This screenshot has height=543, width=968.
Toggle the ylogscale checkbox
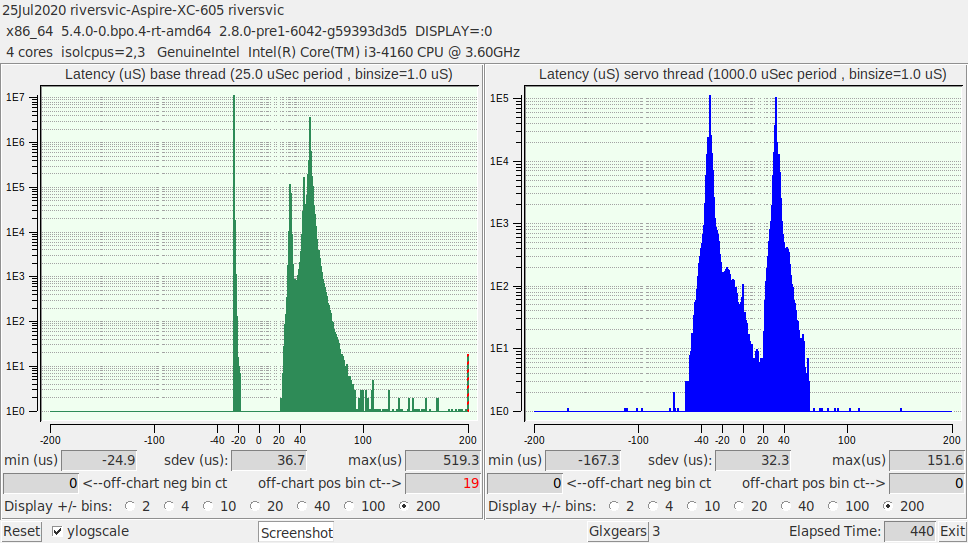tap(57, 531)
